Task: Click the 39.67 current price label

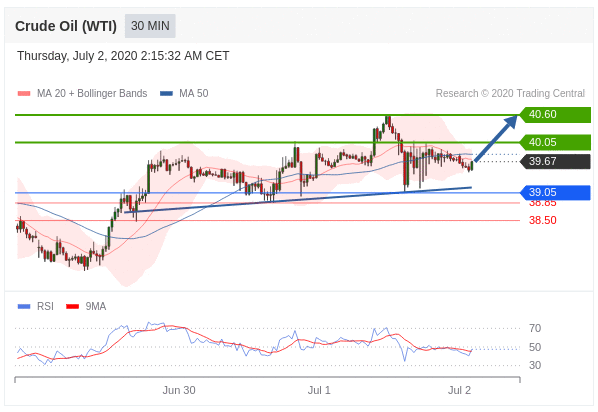Action: [x=556, y=161]
